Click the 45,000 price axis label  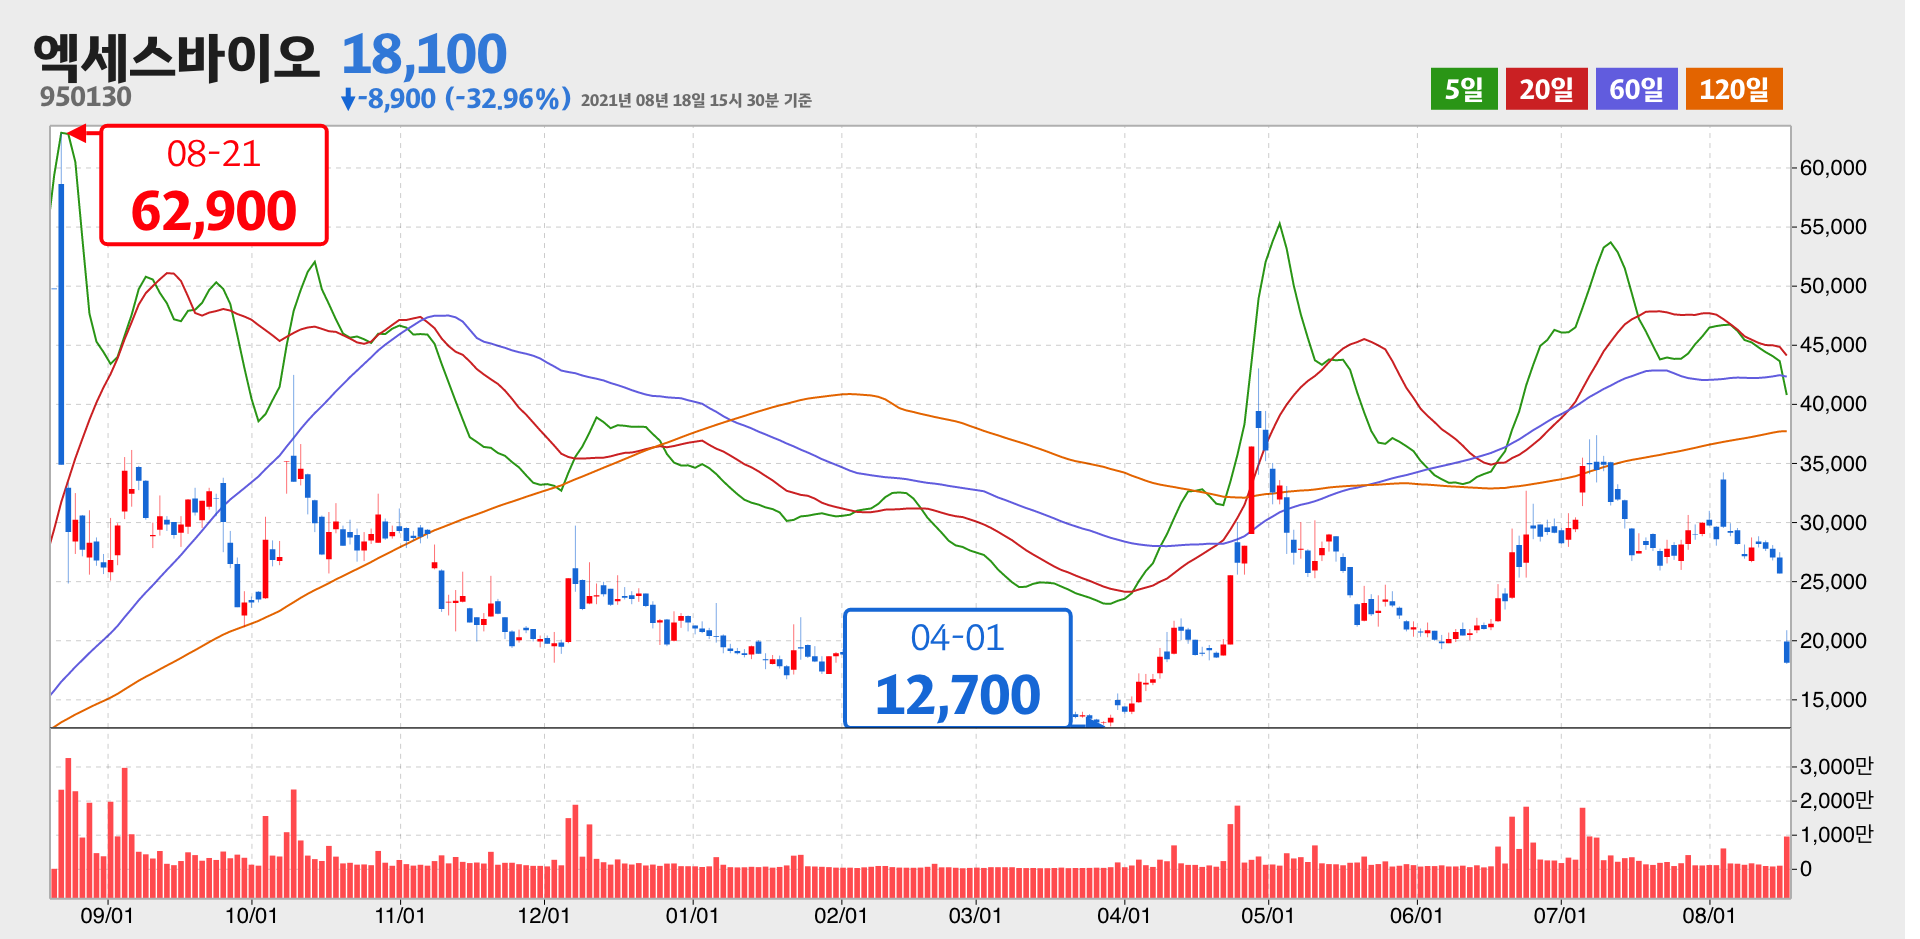click(x=1833, y=345)
